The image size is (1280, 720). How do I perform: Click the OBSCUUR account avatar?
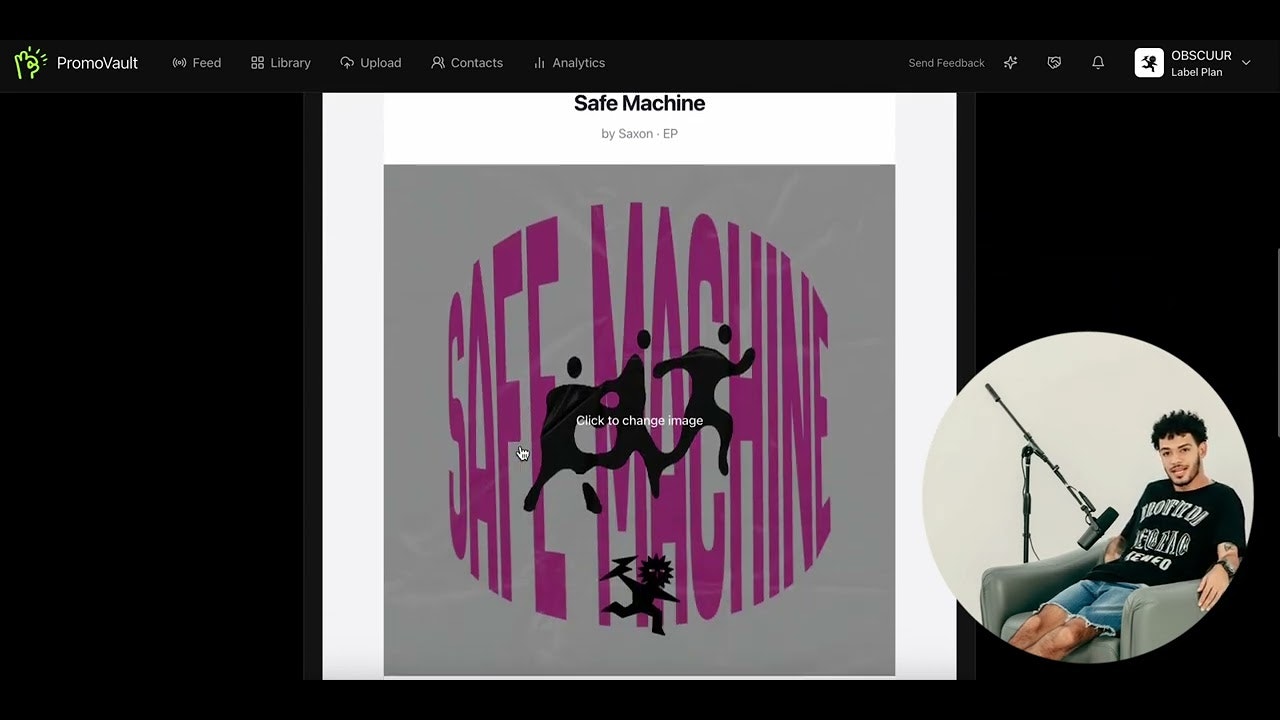click(x=1149, y=63)
